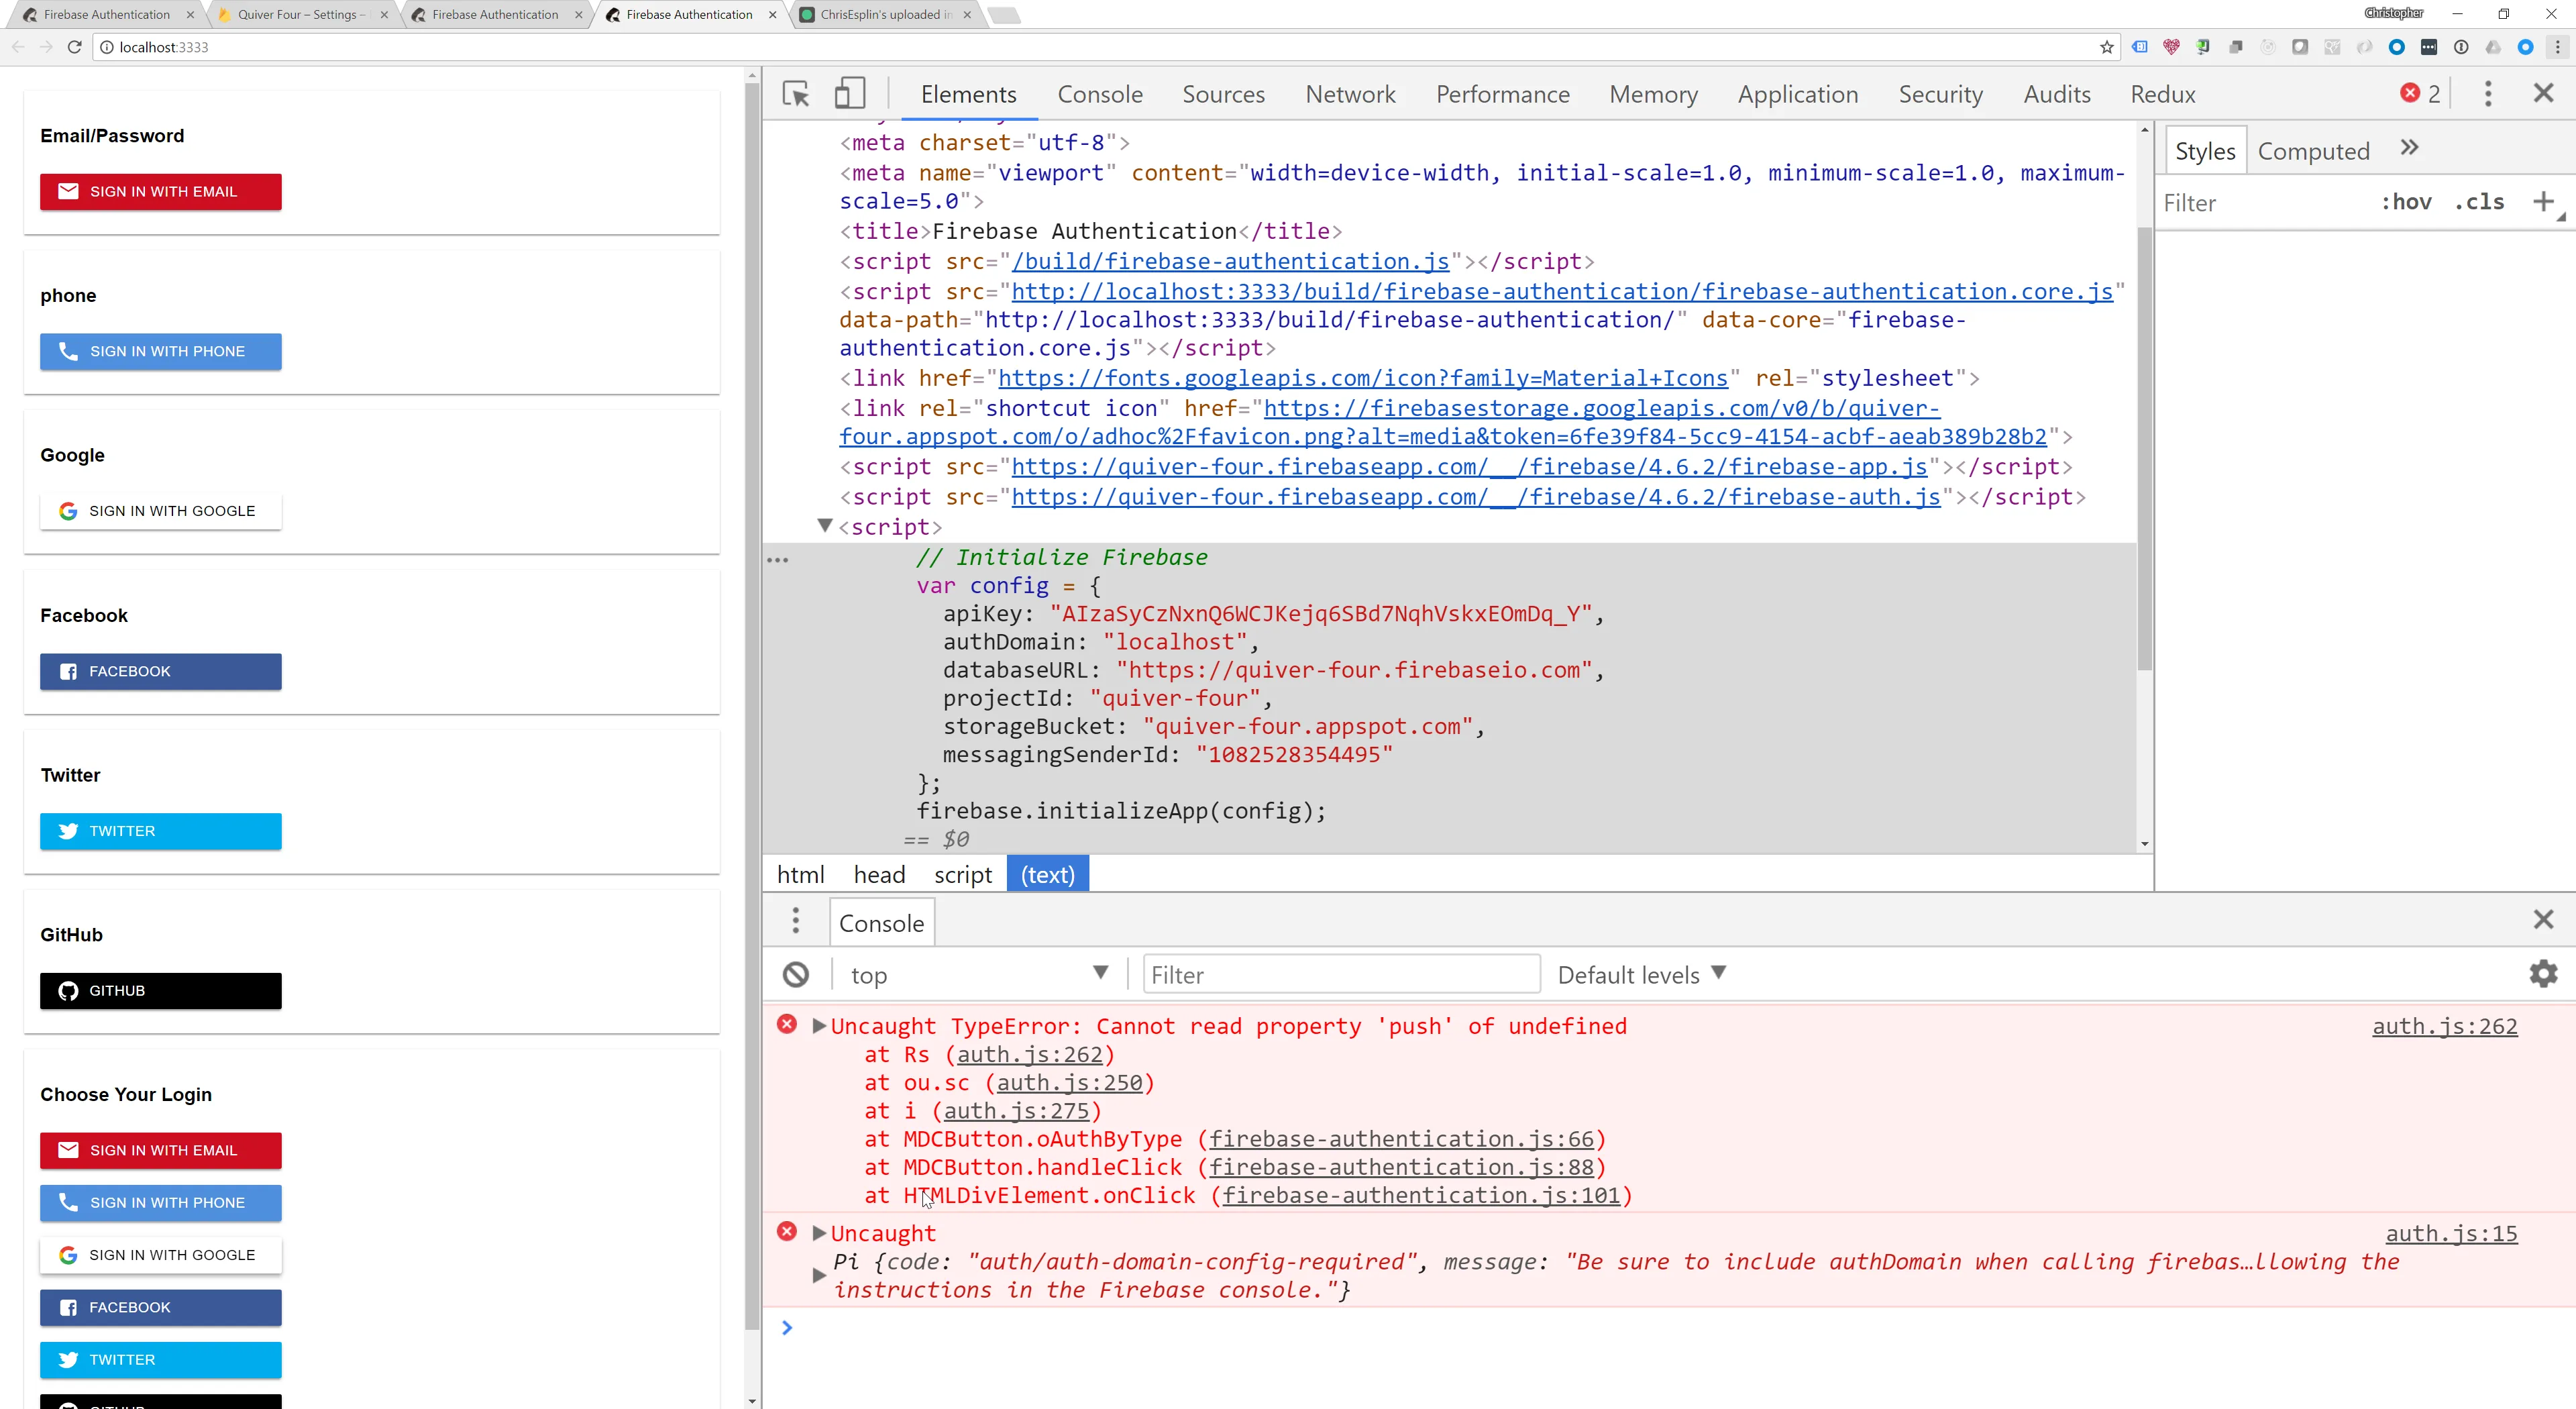Reload the page with refresh icon
2576x1409 pixels.
(x=74, y=47)
